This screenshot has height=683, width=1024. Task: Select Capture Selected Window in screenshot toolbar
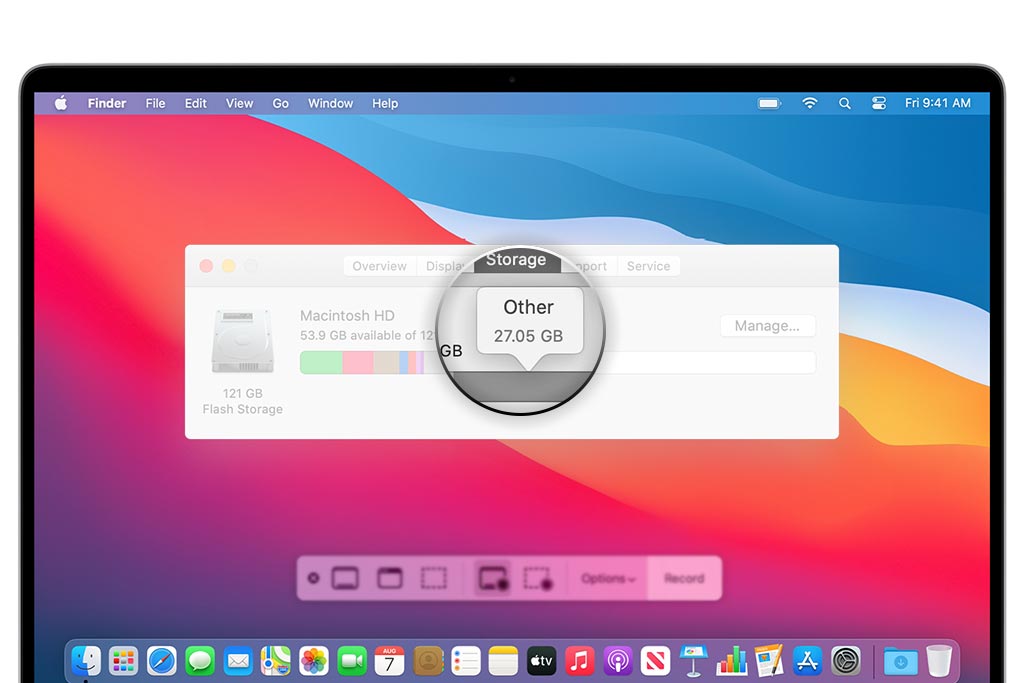point(390,579)
